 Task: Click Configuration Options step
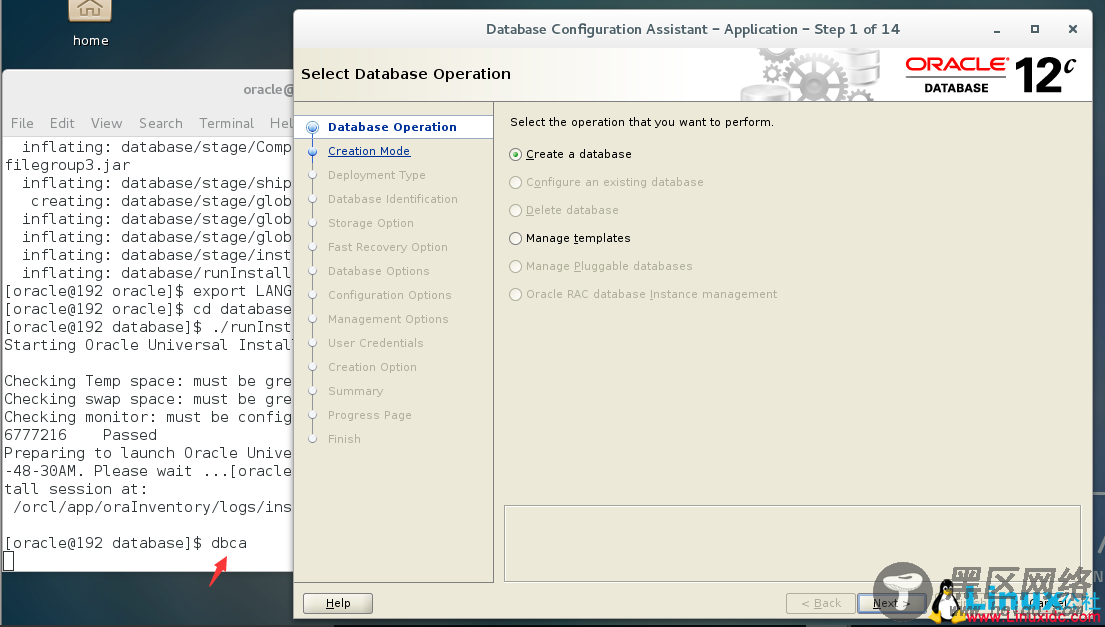(390, 295)
